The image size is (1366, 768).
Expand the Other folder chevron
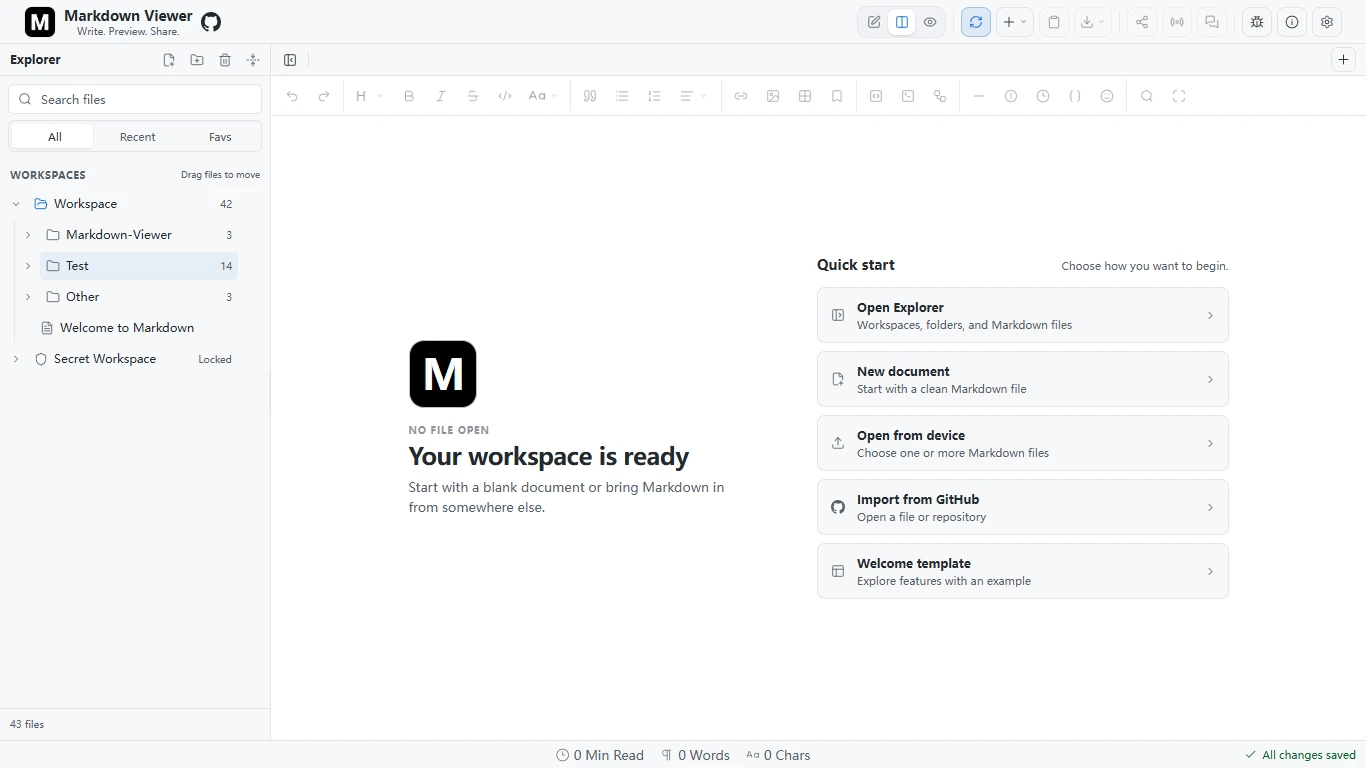tap(28, 297)
